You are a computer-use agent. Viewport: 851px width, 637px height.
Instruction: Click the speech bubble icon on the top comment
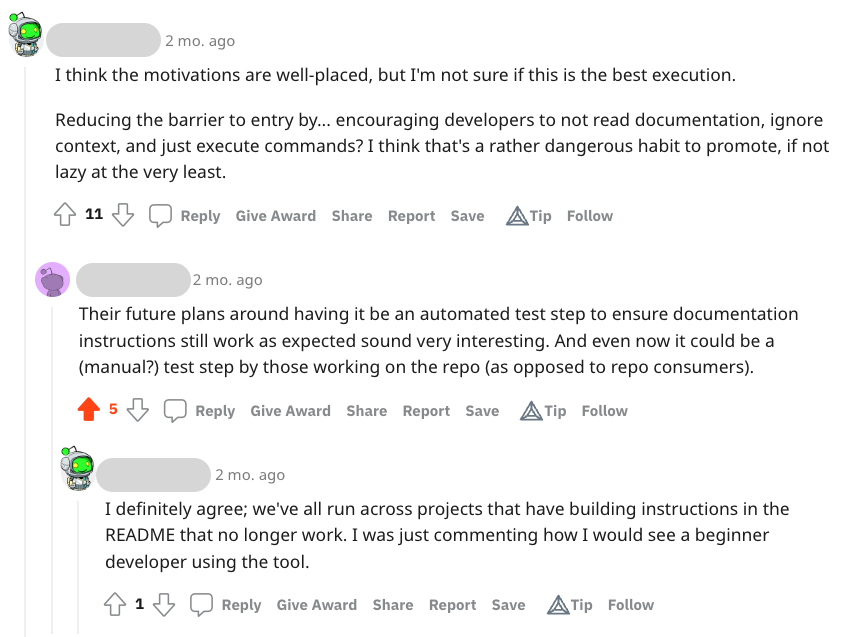pos(159,214)
